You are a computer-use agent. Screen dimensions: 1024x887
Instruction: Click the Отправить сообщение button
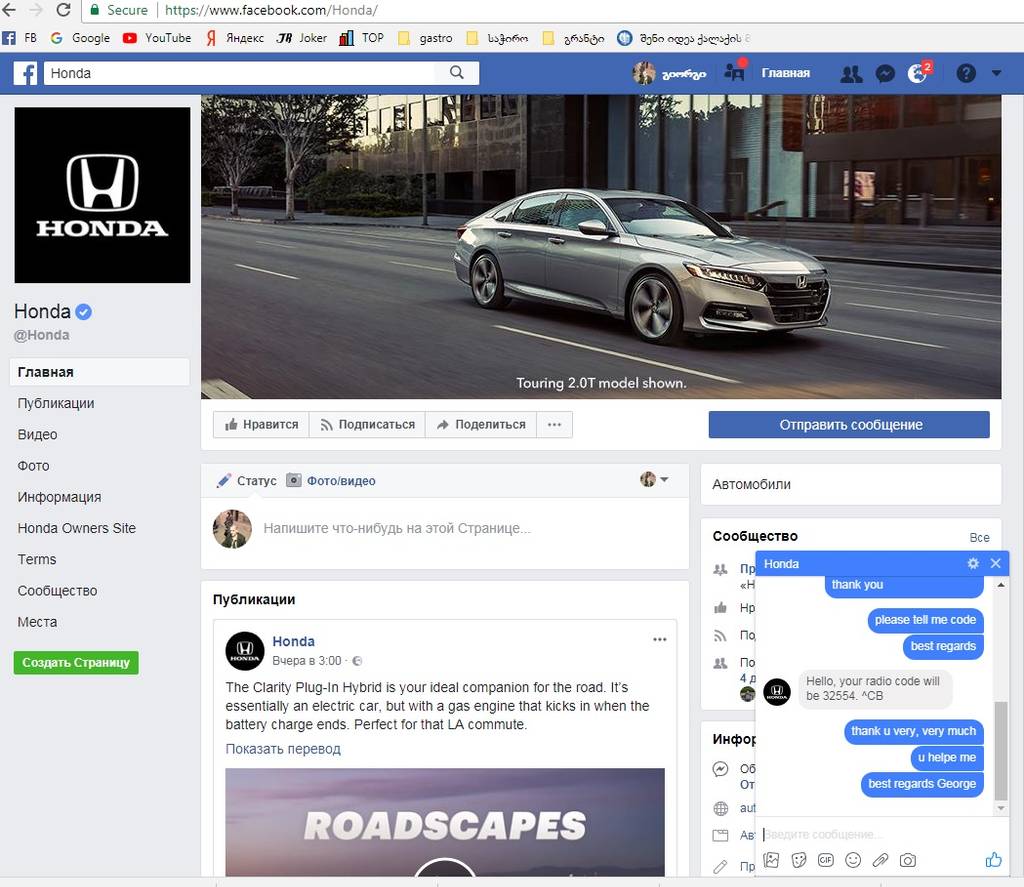pyautogui.click(x=849, y=425)
